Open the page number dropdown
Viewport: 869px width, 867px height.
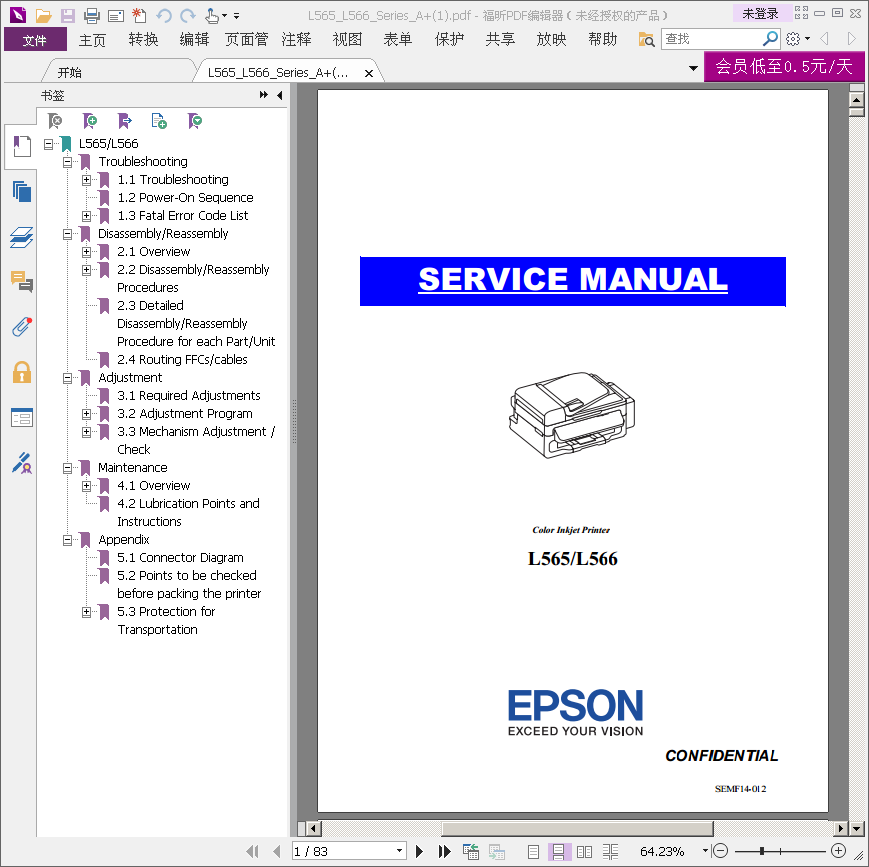(399, 851)
